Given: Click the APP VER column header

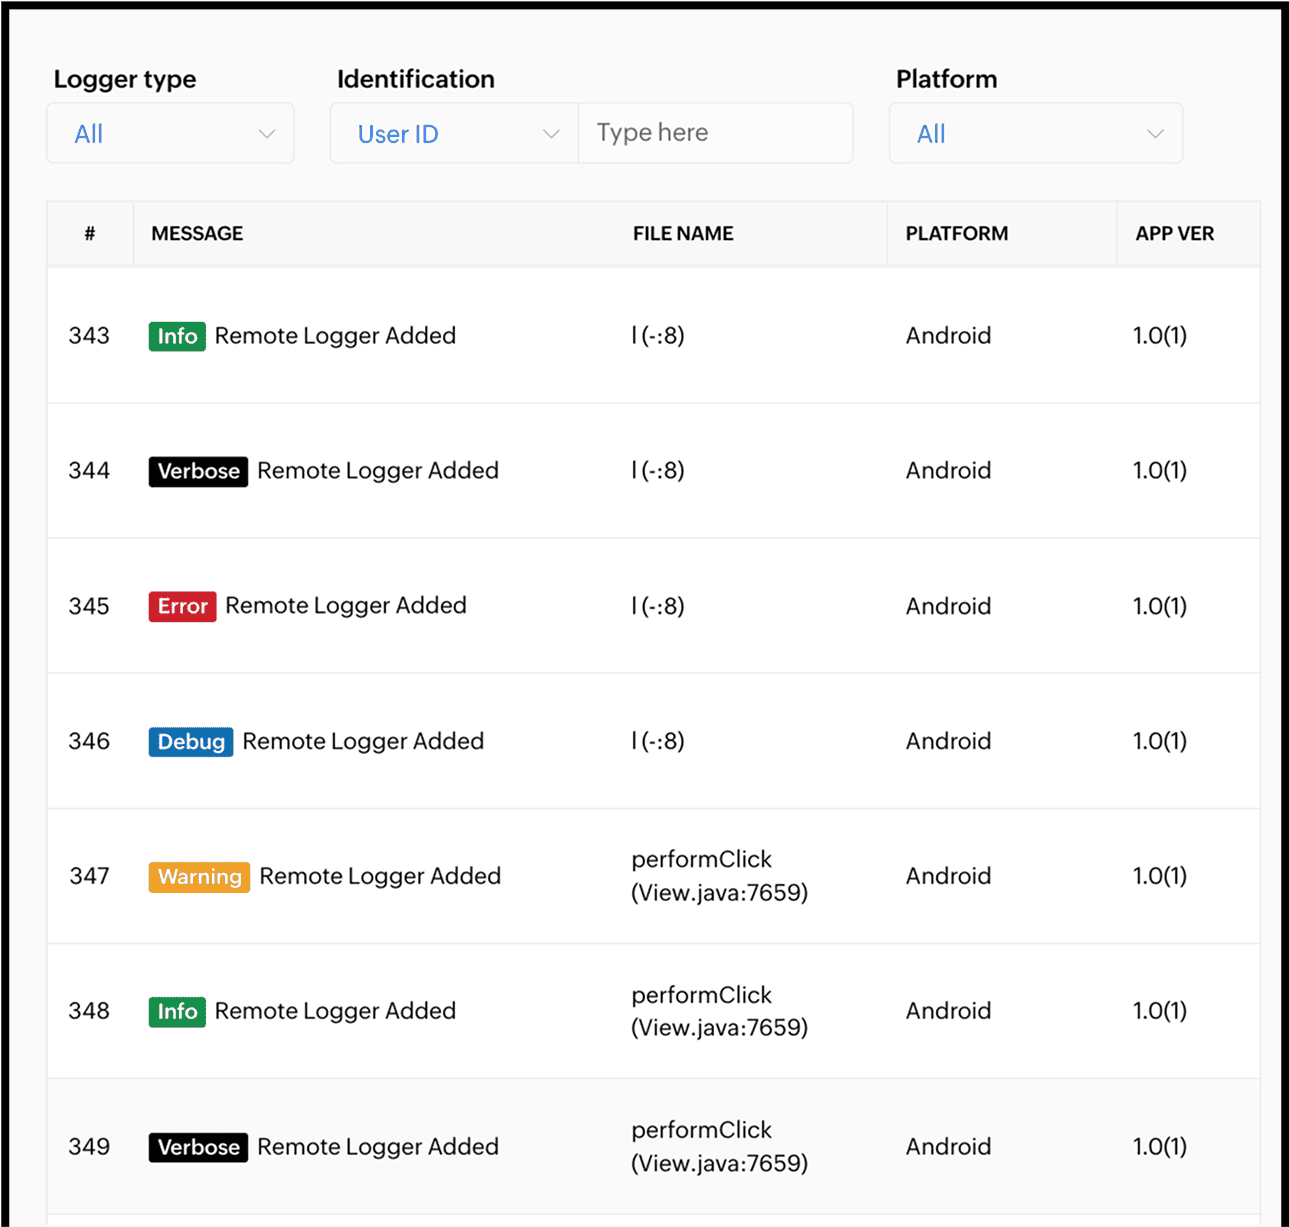Looking at the screenshot, I should coord(1174,234).
